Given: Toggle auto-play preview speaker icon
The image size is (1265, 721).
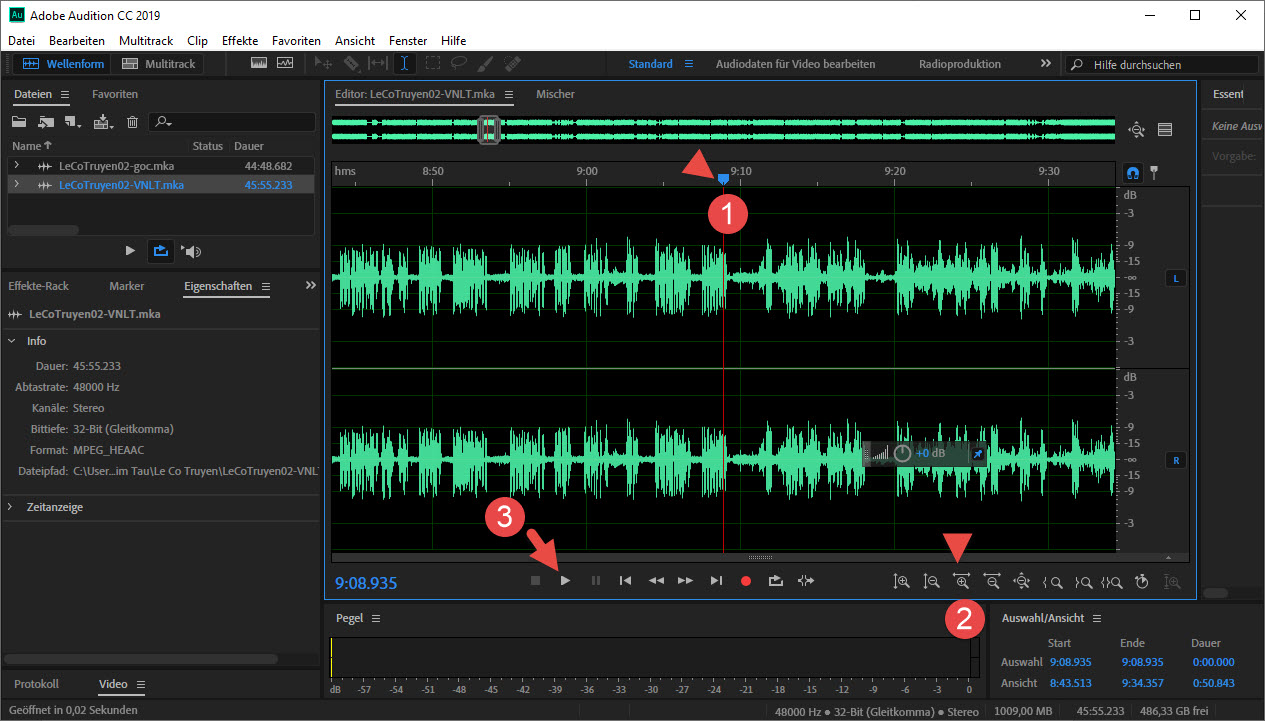Looking at the screenshot, I should [x=193, y=251].
